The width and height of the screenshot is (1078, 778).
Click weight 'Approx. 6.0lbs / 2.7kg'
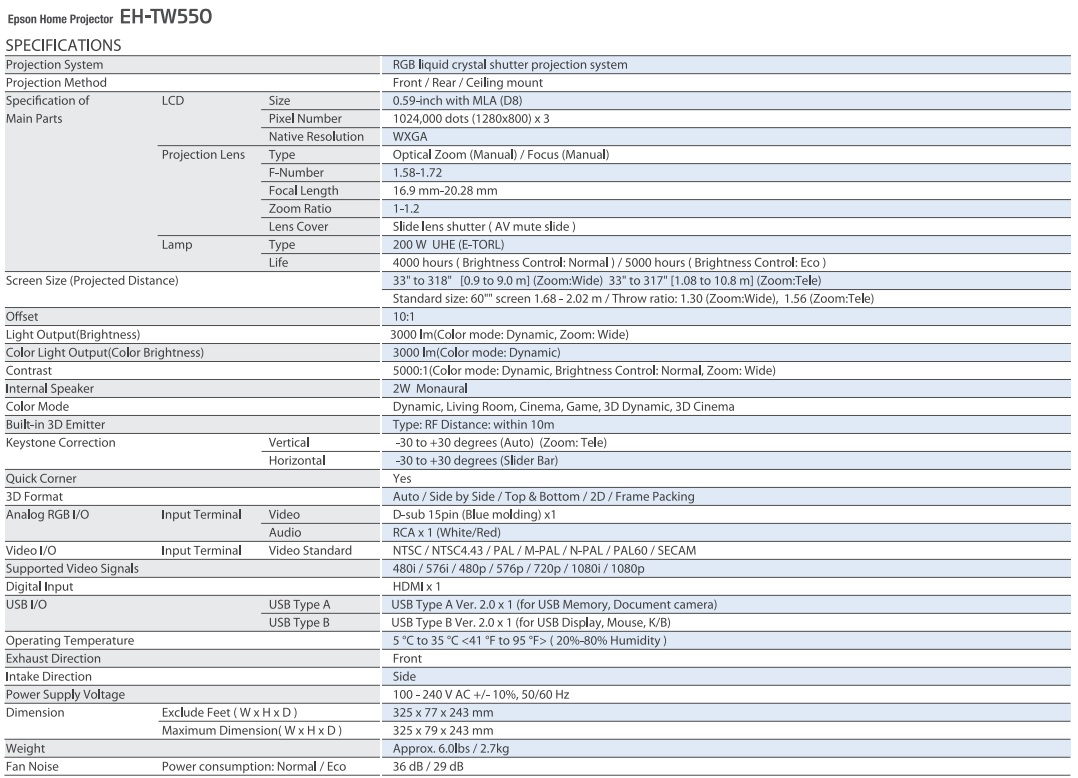tap(450, 748)
